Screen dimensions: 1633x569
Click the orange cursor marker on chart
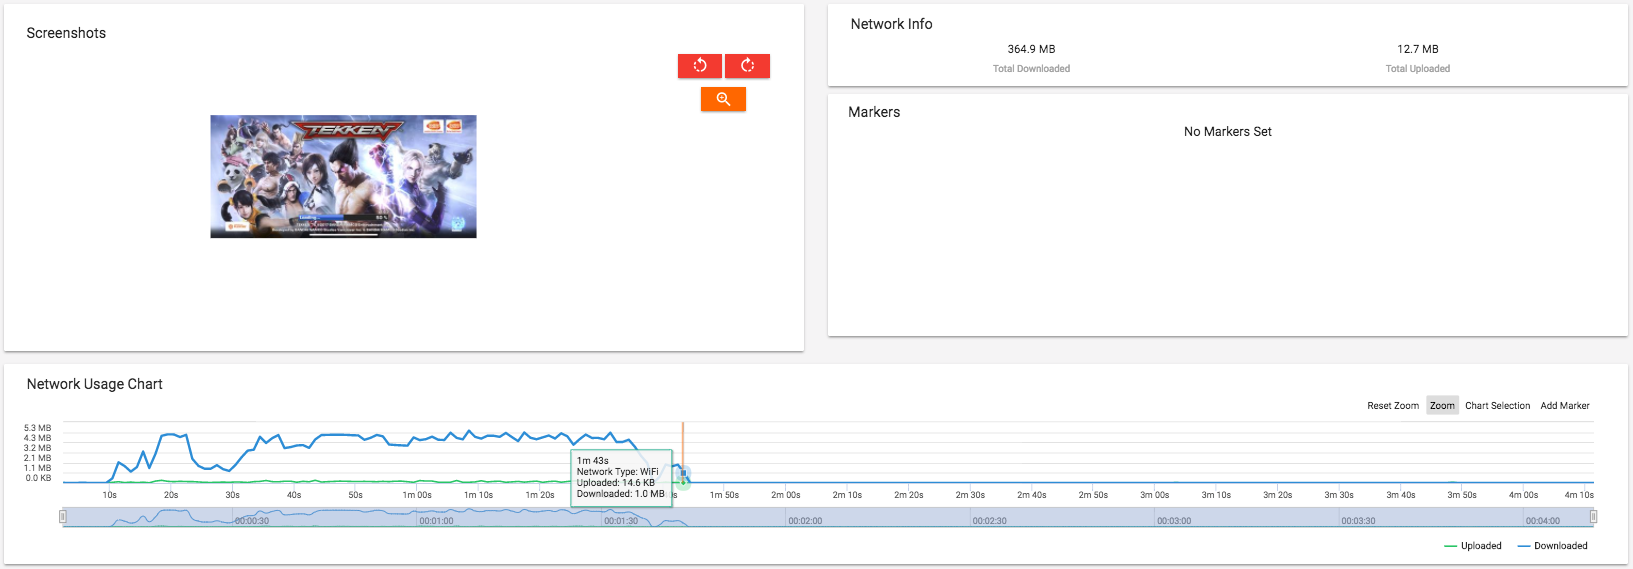coord(683,452)
